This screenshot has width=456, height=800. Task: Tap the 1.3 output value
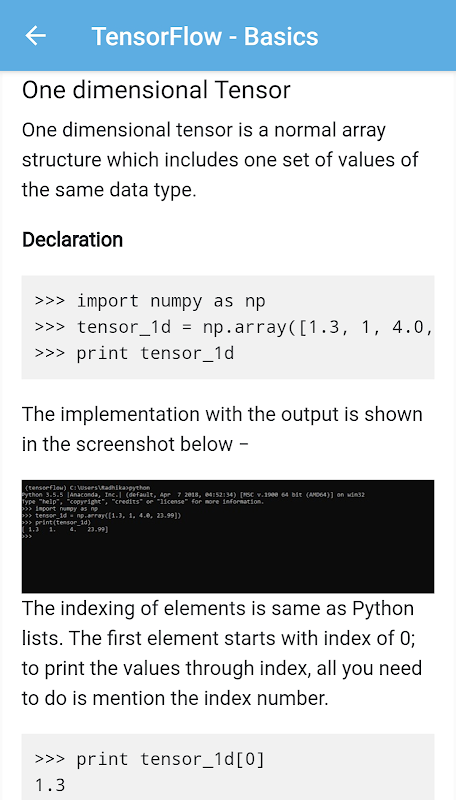click(x=50, y=785)
